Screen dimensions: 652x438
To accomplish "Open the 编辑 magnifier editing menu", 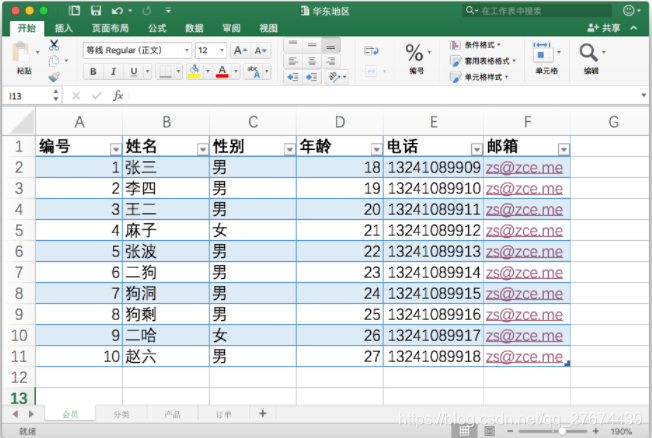I will click(x=591, y=58).
